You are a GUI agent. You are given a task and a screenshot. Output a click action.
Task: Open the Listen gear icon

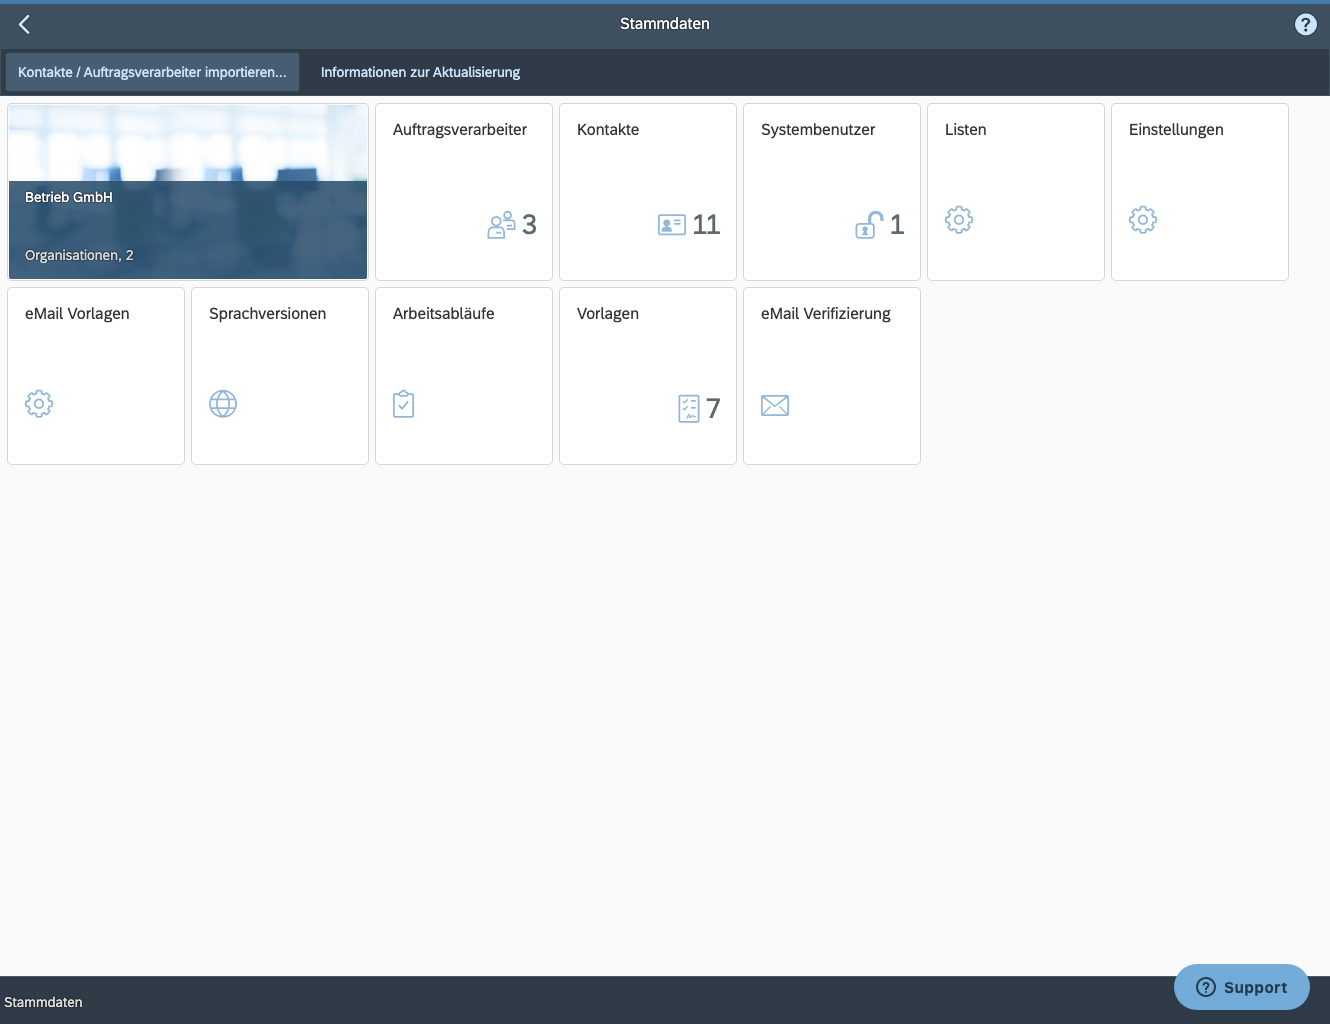coord(959,220)
